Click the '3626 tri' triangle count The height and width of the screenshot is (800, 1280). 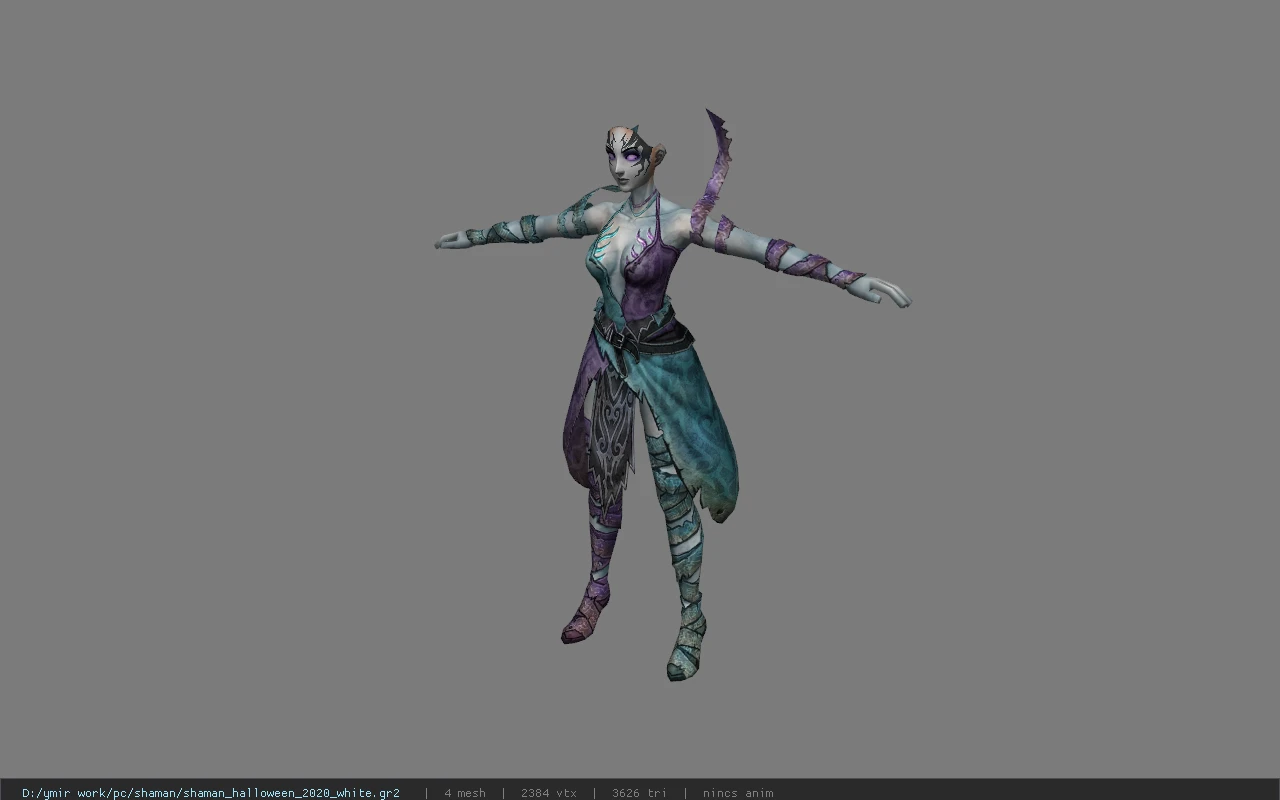pos(639,793)
